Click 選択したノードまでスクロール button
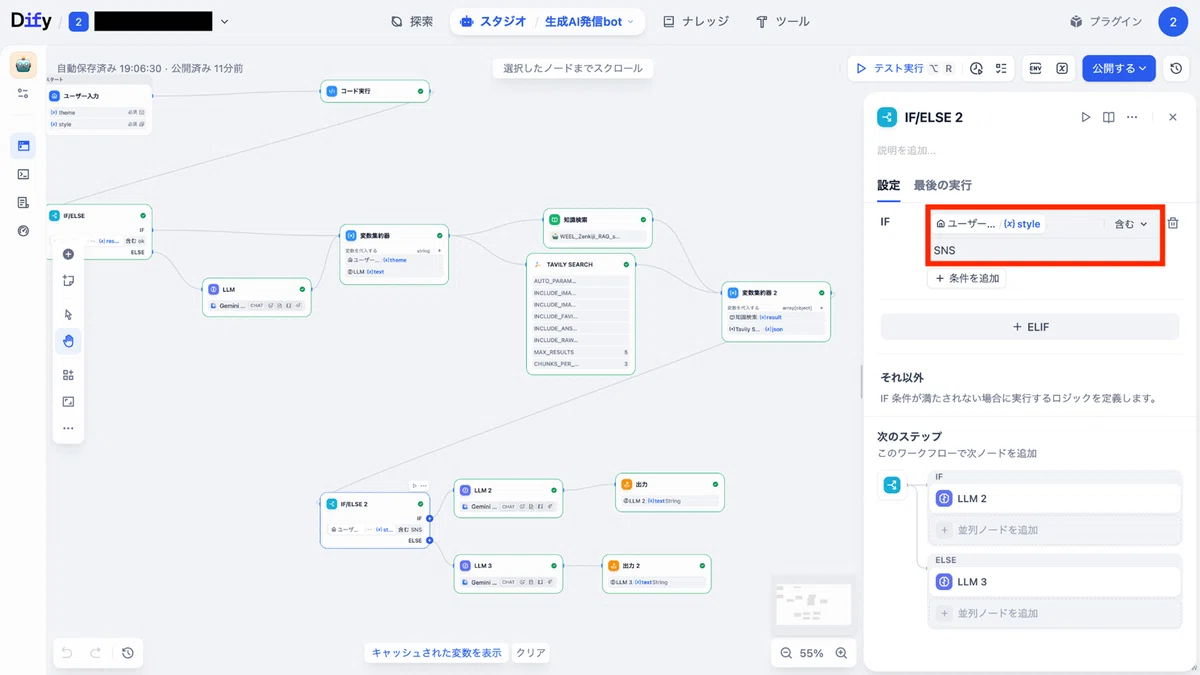 [573, 68]
